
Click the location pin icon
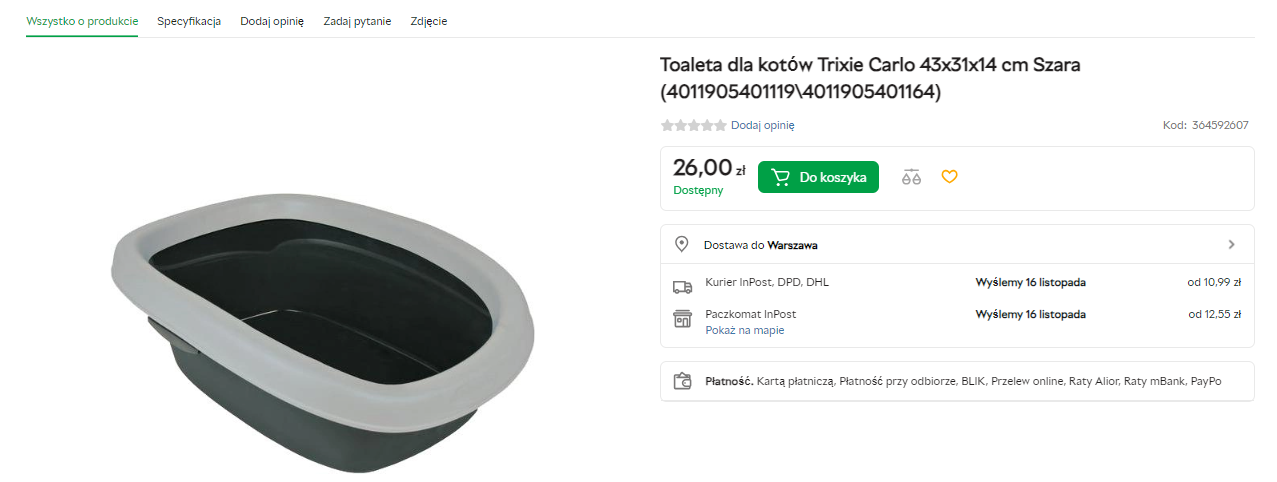[682, 244]
